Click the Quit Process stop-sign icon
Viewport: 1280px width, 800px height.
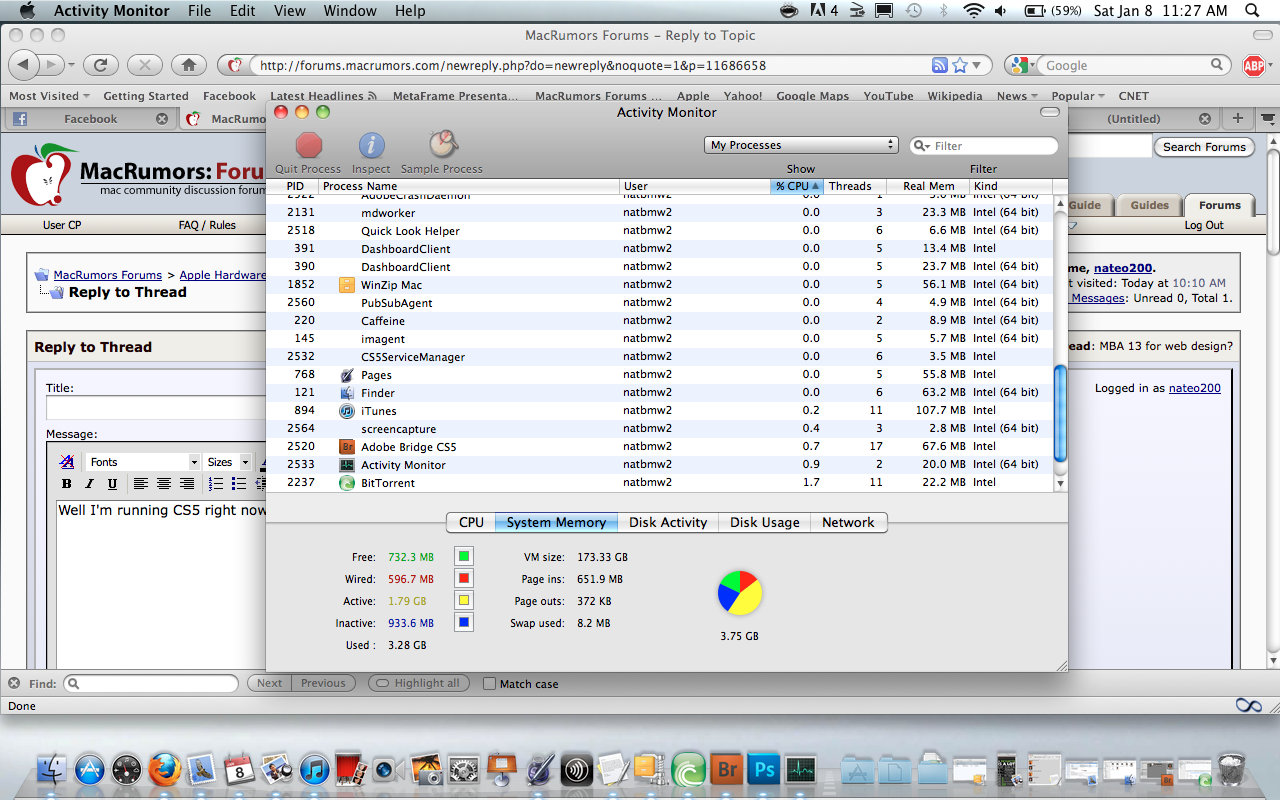click(x=309, y=145)
